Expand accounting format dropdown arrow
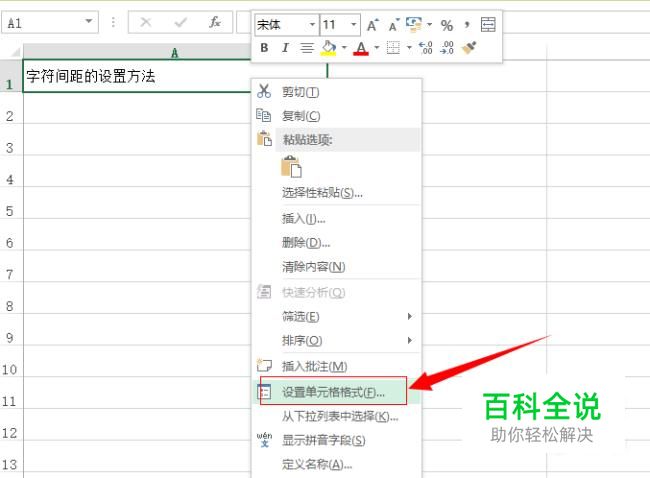650x478 pixels. pos(429,25)
